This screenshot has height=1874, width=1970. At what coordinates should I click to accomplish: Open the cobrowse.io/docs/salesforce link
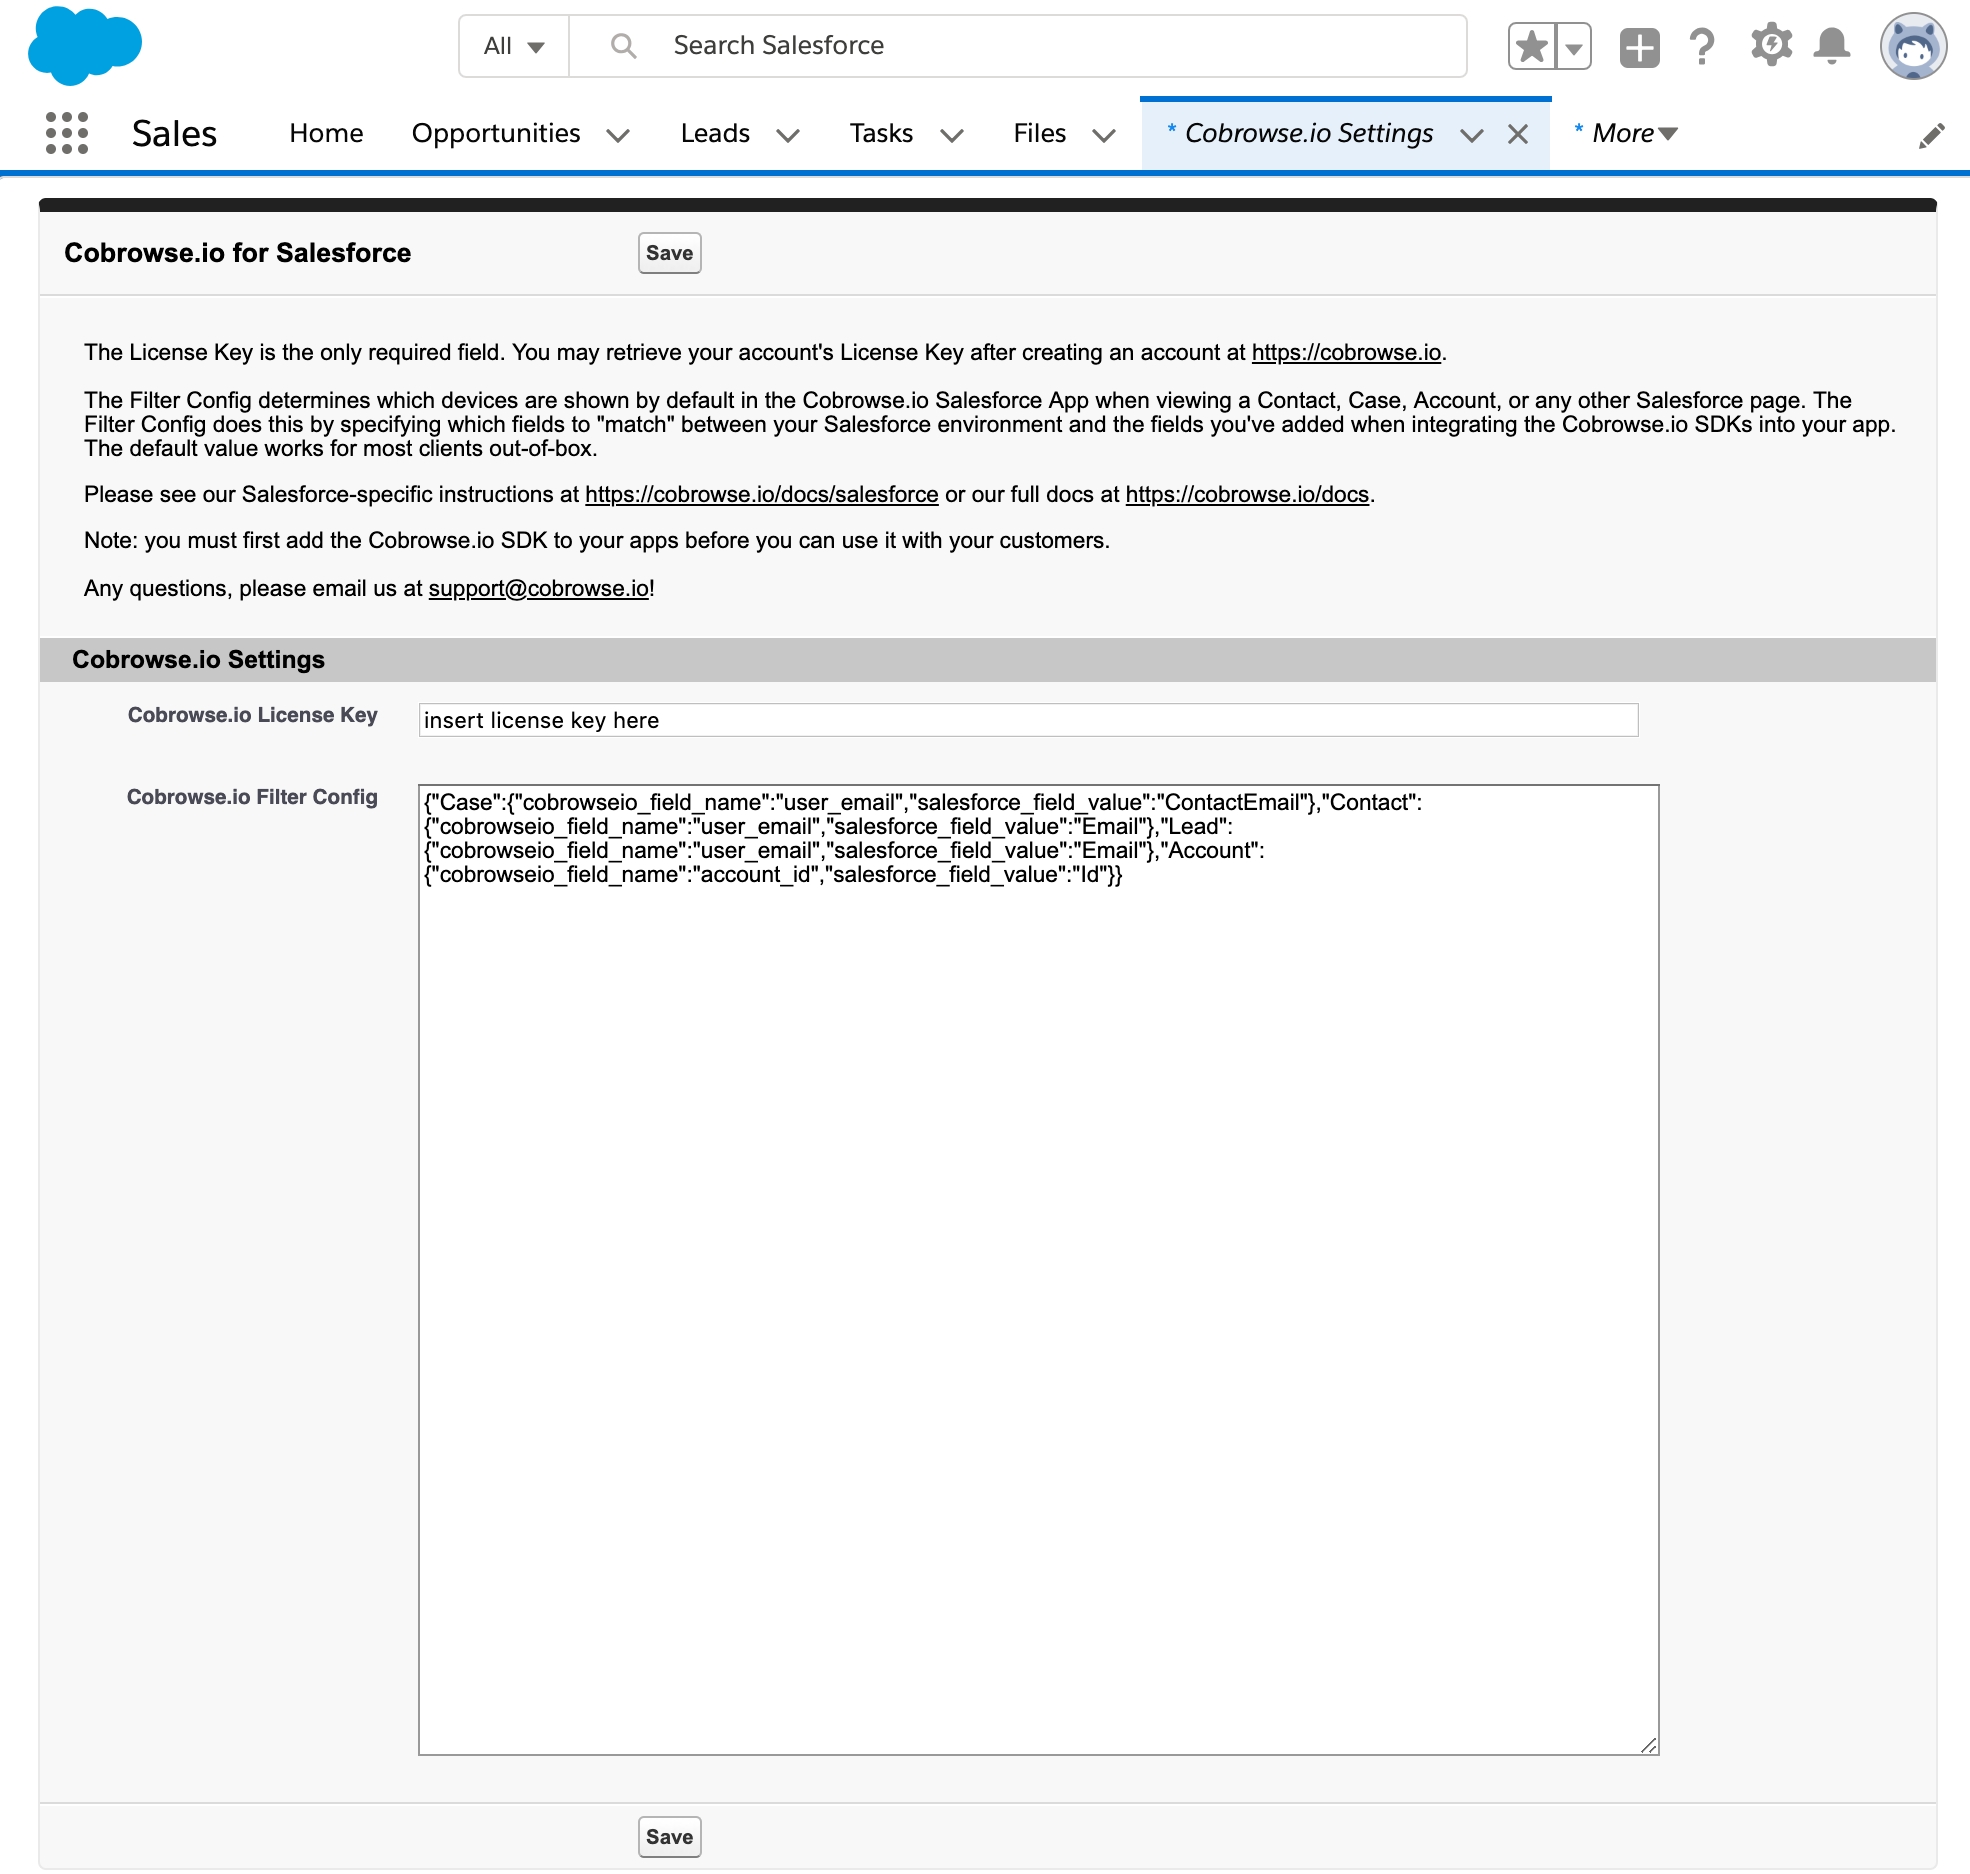point(762,494)
